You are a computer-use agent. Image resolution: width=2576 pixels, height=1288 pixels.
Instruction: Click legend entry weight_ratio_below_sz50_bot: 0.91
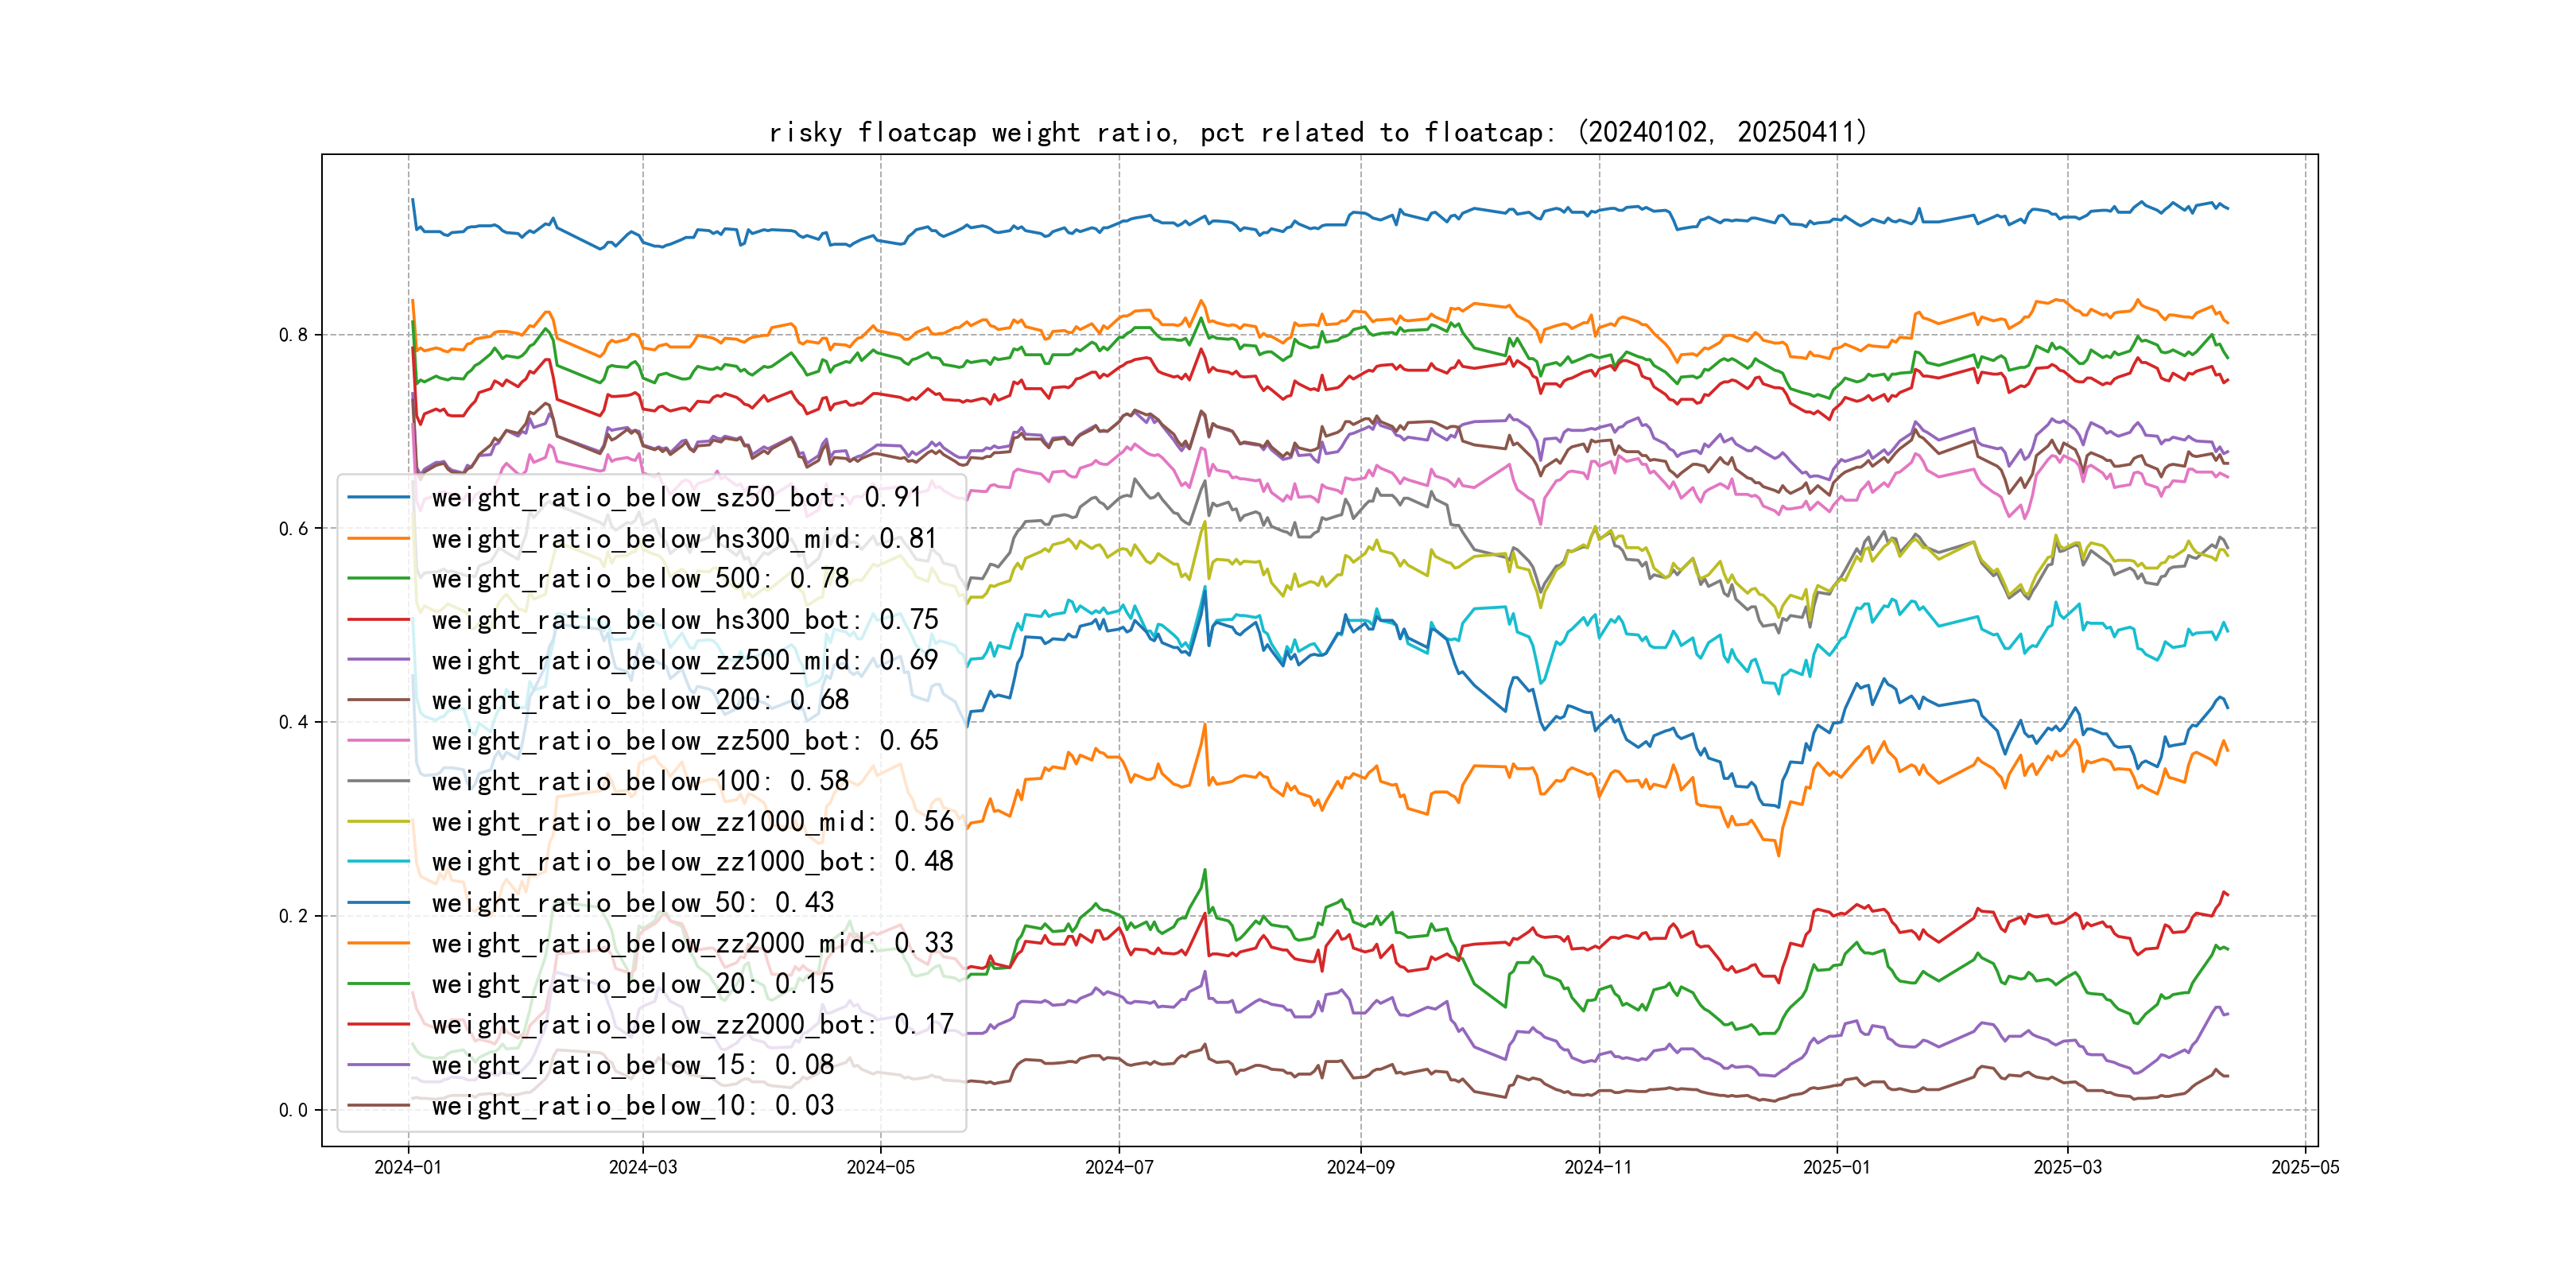click(x=676, y=498)
